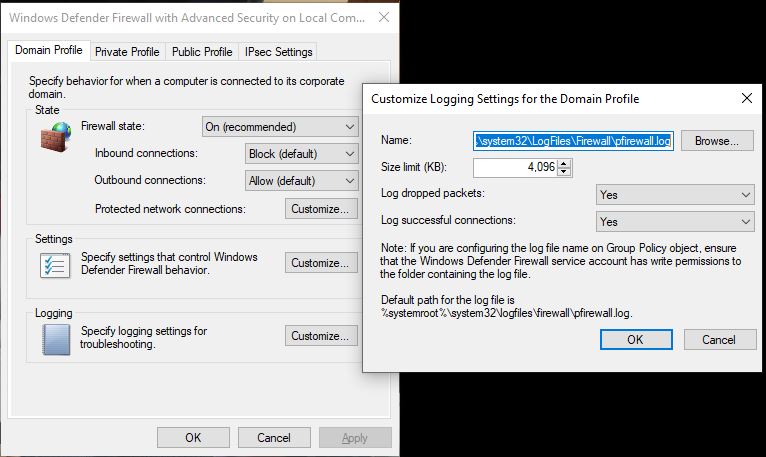Click OK in the firewall properties window

[x=193, y=437]
